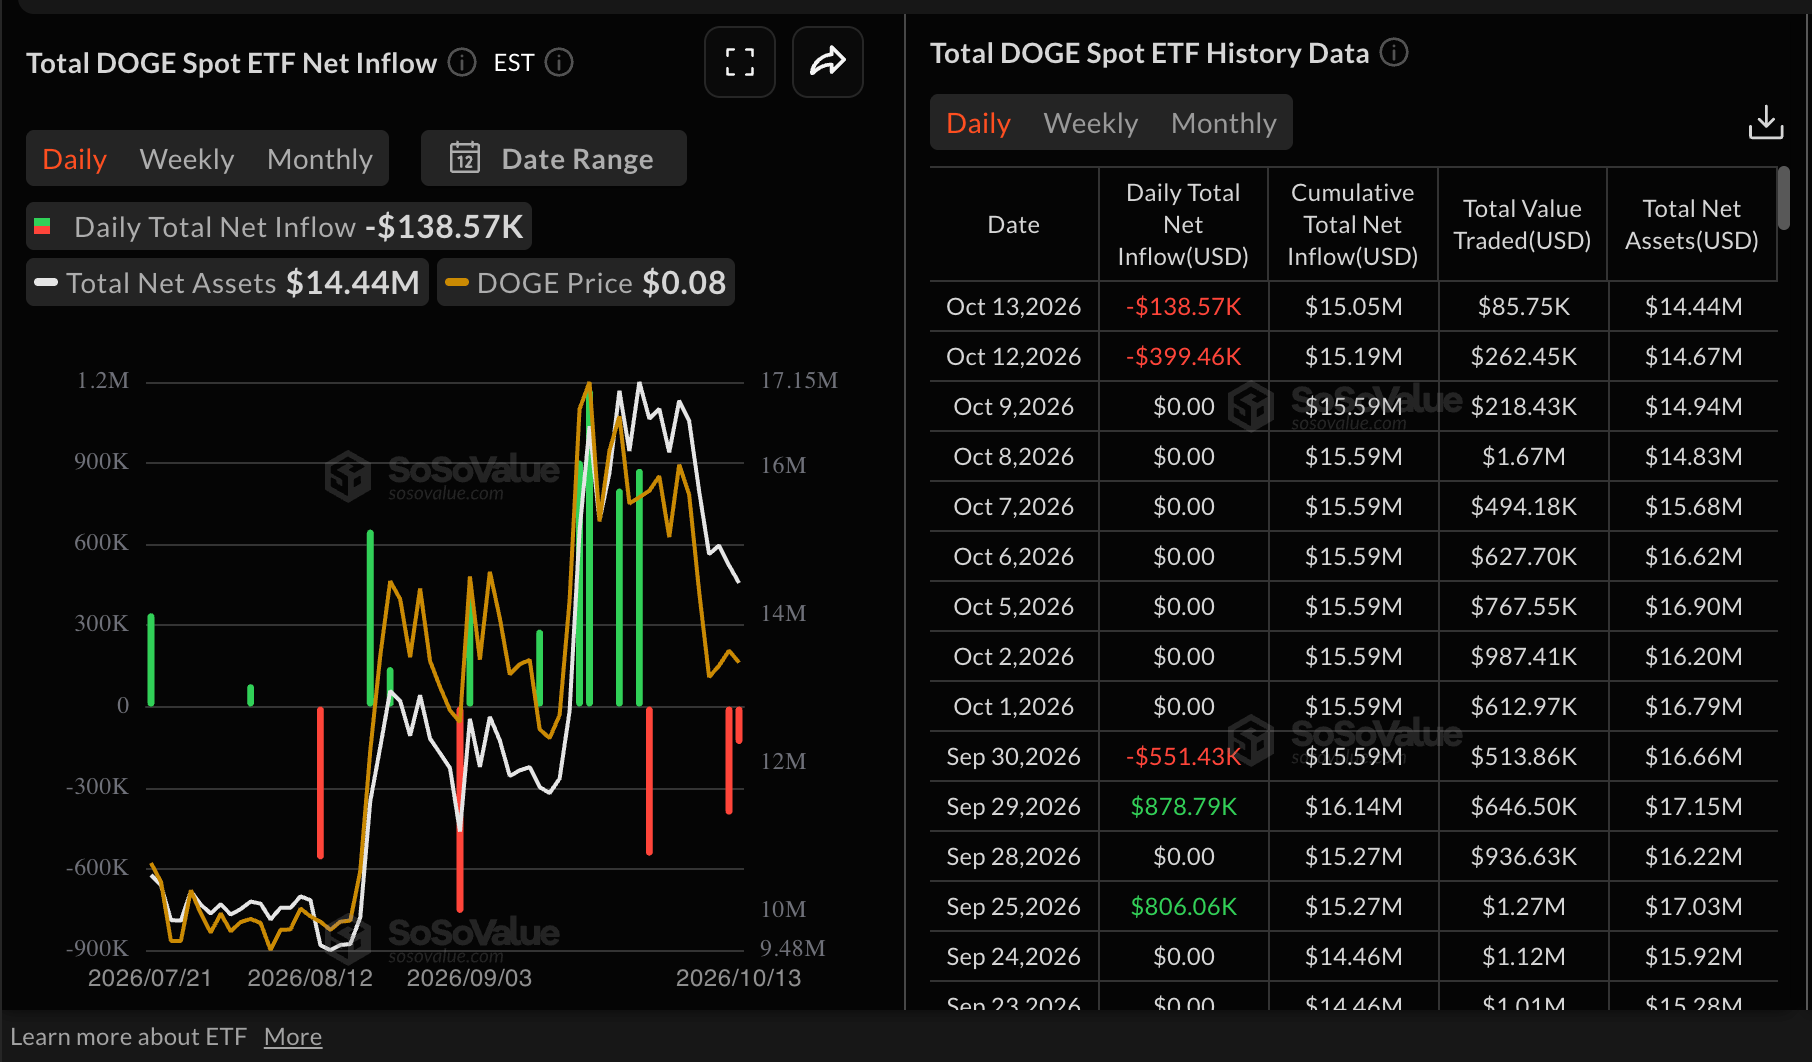This screenshot has height=1062, width=1812.
Task: Click the $85.75K value traded cell
Action: [1524, 307]
